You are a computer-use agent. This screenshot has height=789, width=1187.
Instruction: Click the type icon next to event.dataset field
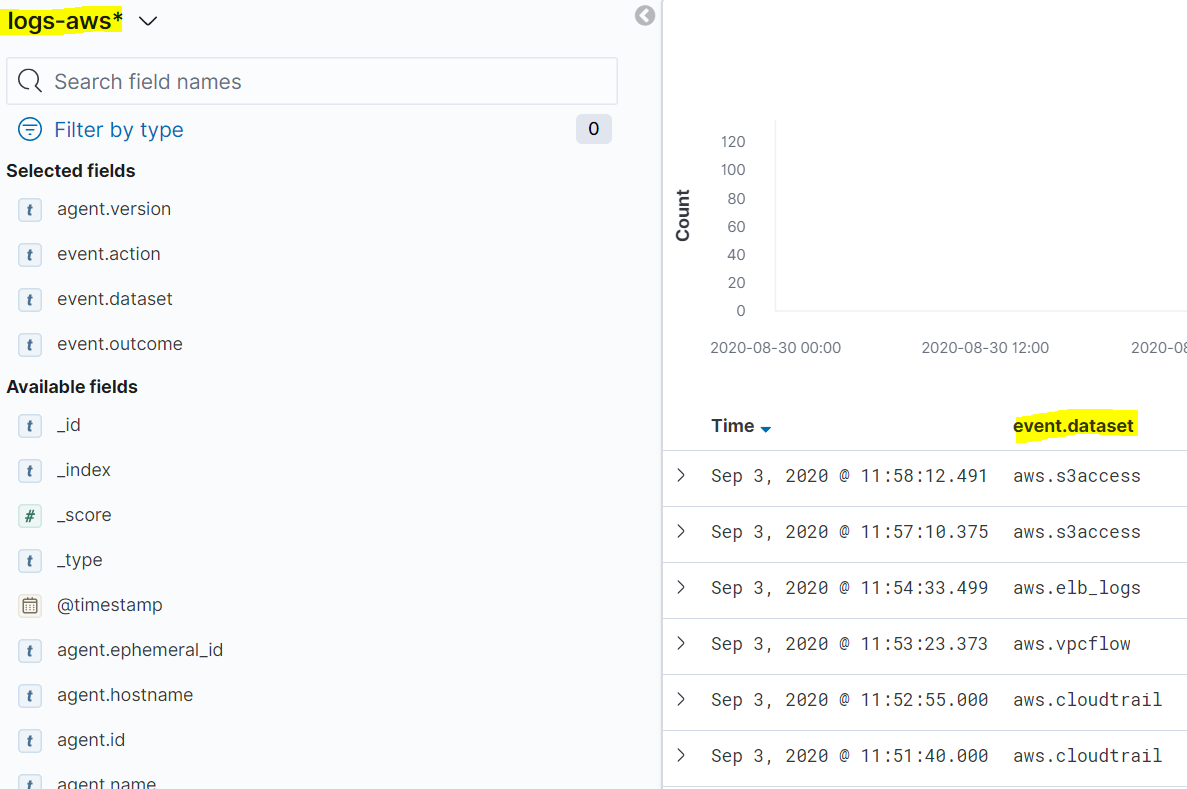pyautogui.click(x=30, y=300)
